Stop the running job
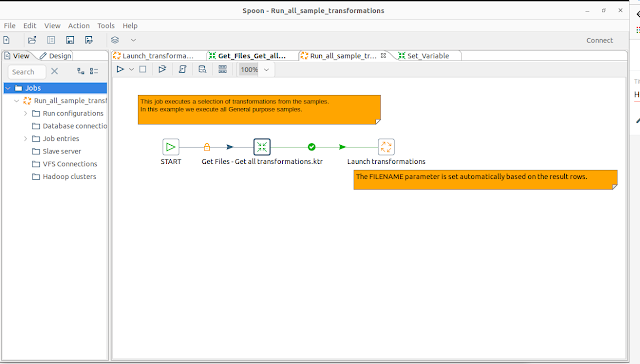This screenshot has width=640, height=364. click(x=142, y=69)
